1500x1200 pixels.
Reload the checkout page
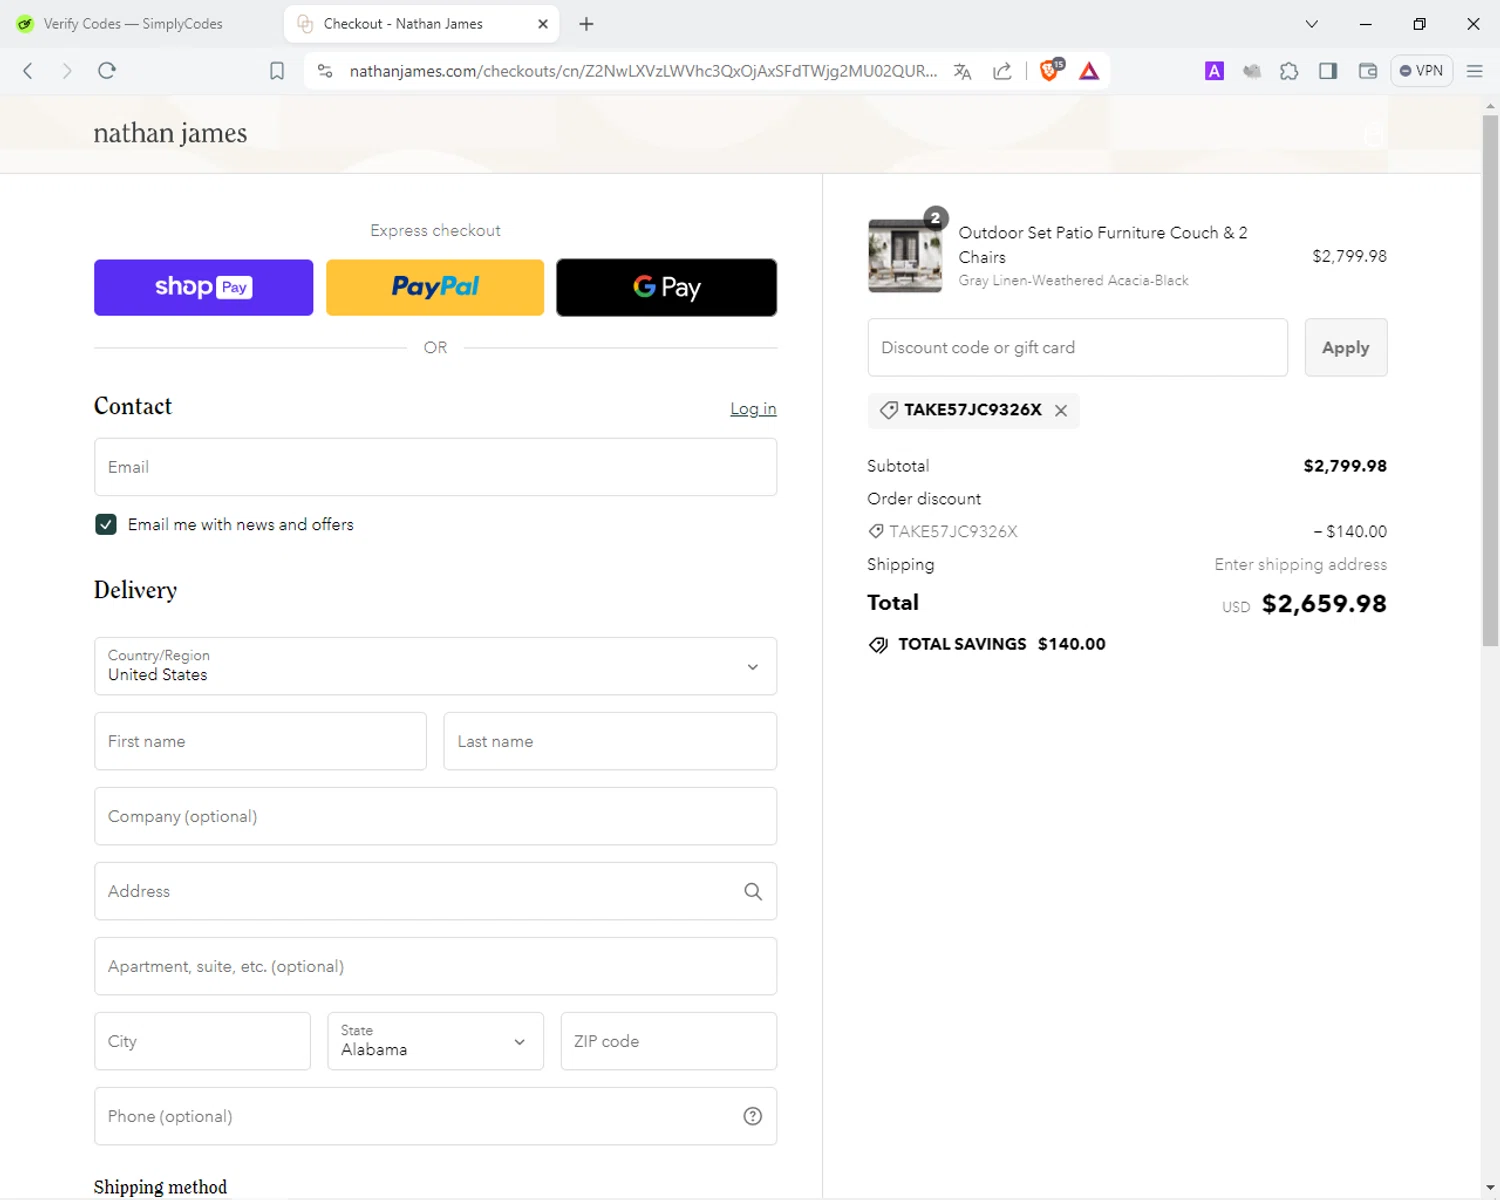[107, 71]
